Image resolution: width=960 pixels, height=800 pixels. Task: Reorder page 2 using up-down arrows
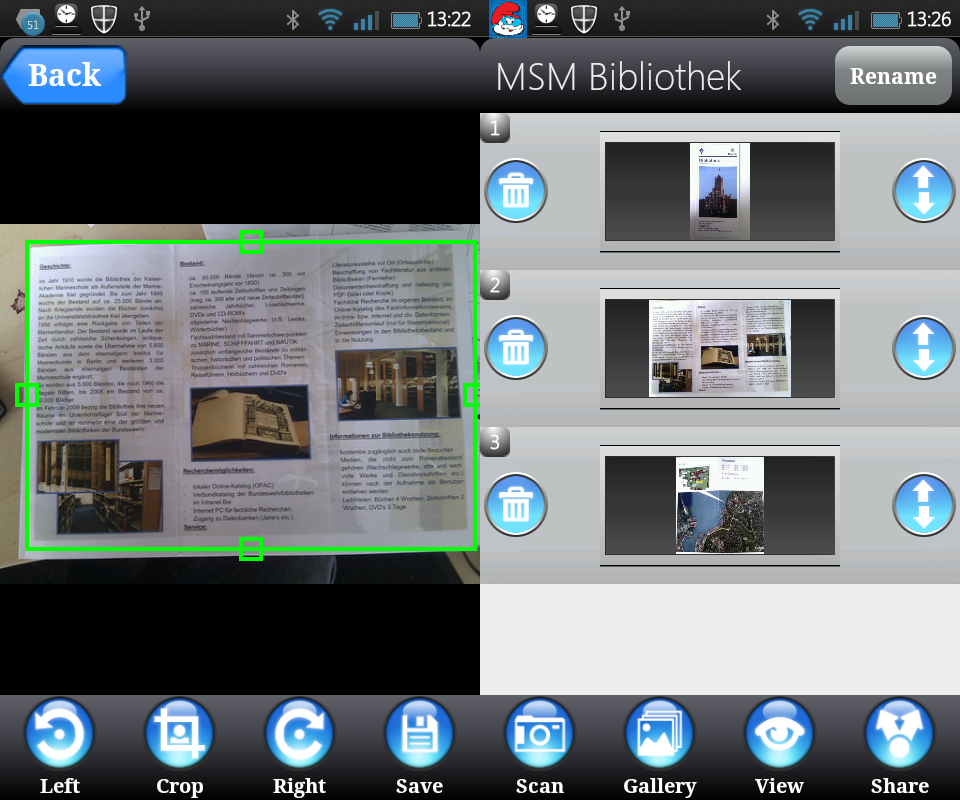(924, 348)
